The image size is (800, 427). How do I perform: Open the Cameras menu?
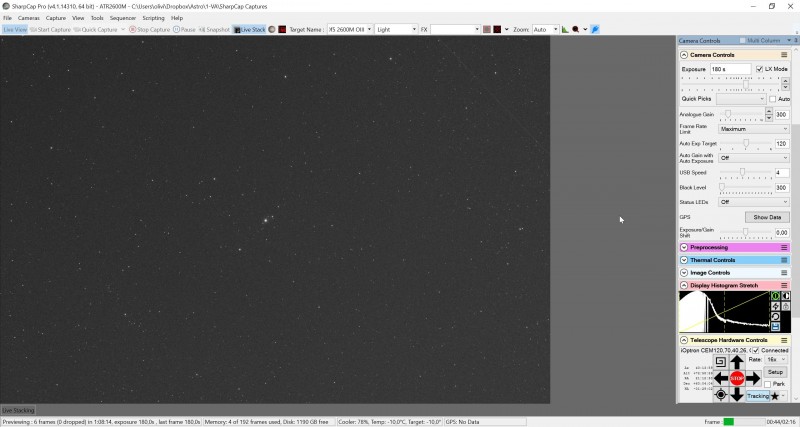[x=29, y=18]
